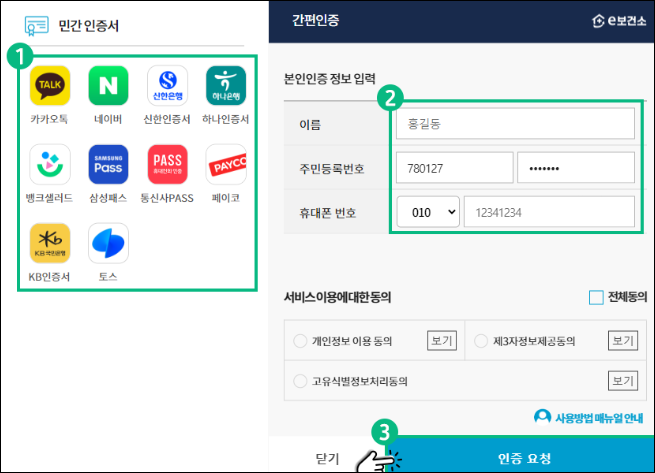Click the 간편인증 header title
The image size is (655, 473).
coord(316,20)
